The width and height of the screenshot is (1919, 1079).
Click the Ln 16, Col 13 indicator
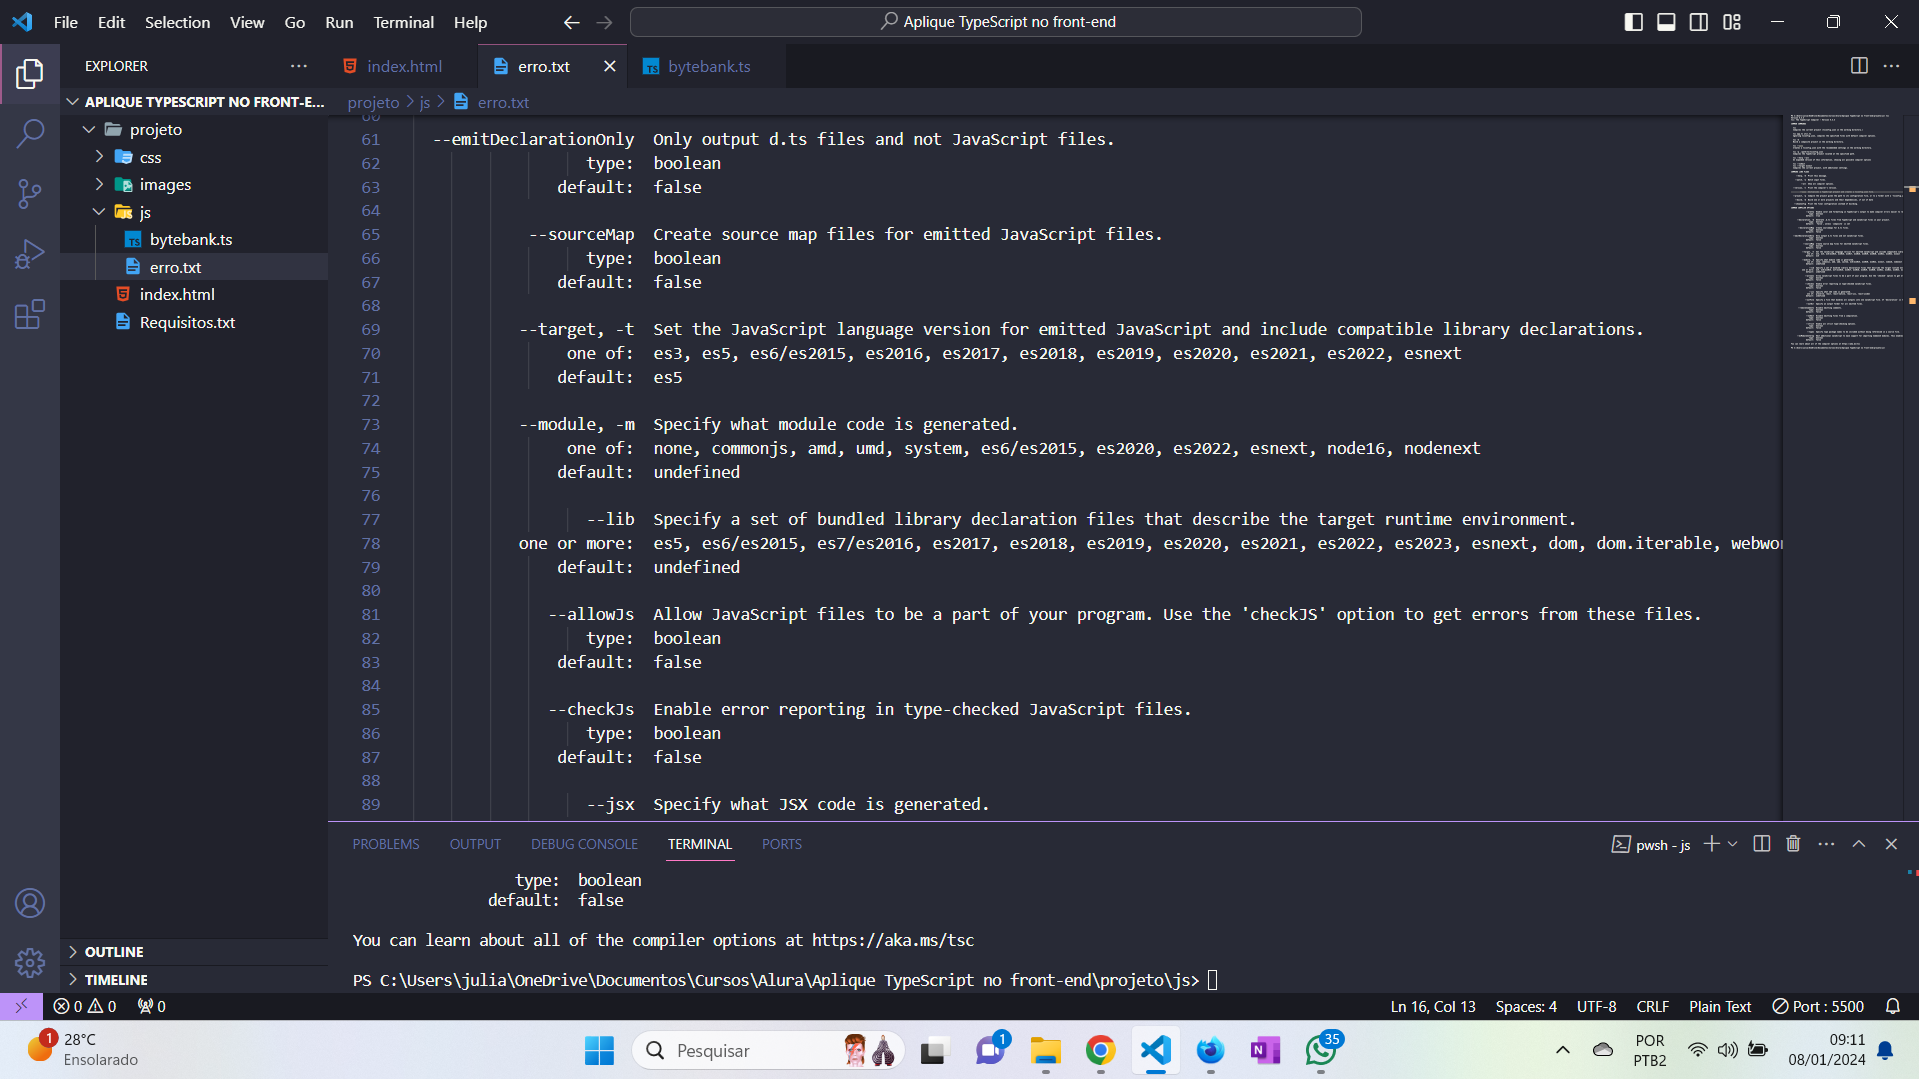coord(1432,1006)
